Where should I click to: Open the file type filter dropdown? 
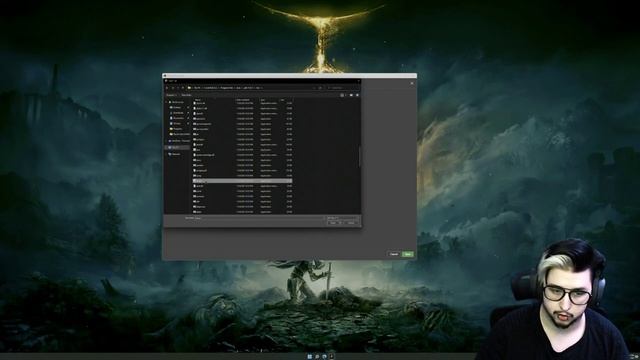[x=342, y=218]
